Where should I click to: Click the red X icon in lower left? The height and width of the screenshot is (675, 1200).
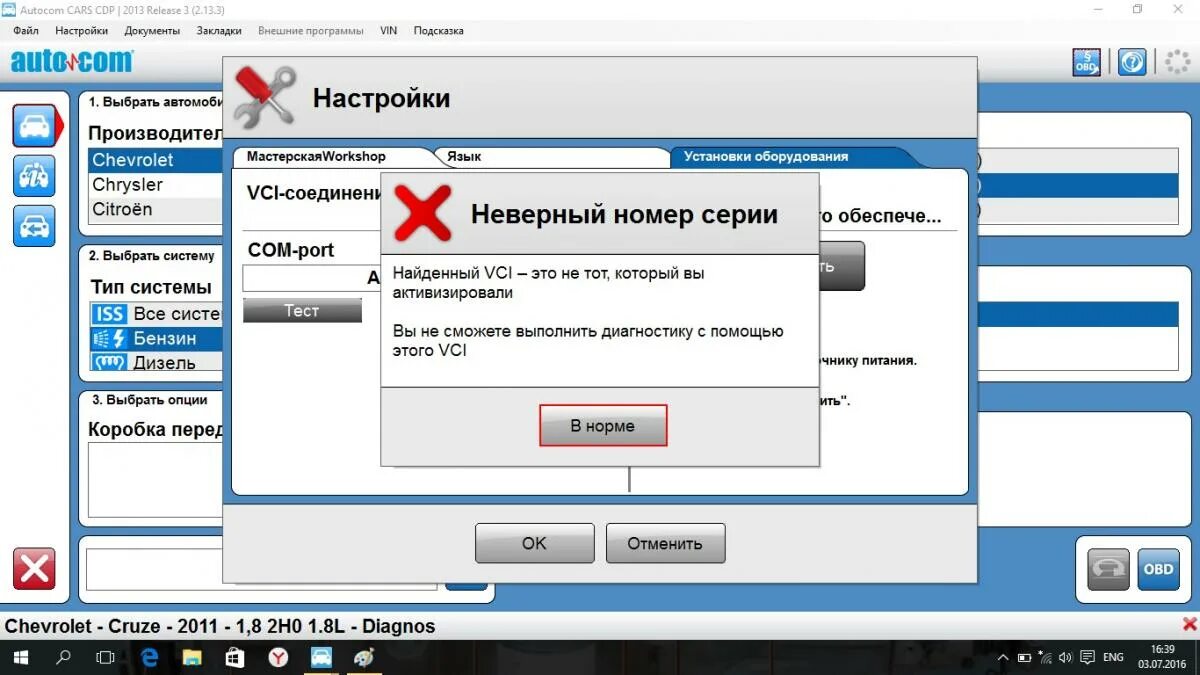[35, 569]
